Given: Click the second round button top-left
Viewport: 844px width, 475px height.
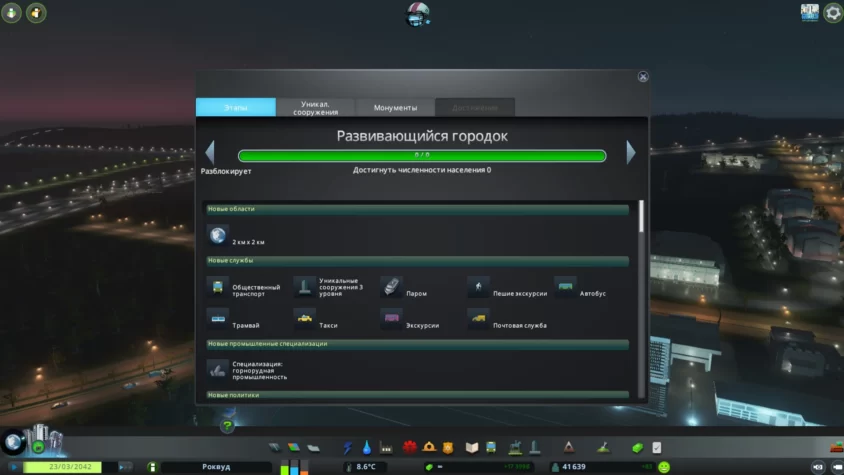Looking at the screenshot, I should [x=36, y=13].
